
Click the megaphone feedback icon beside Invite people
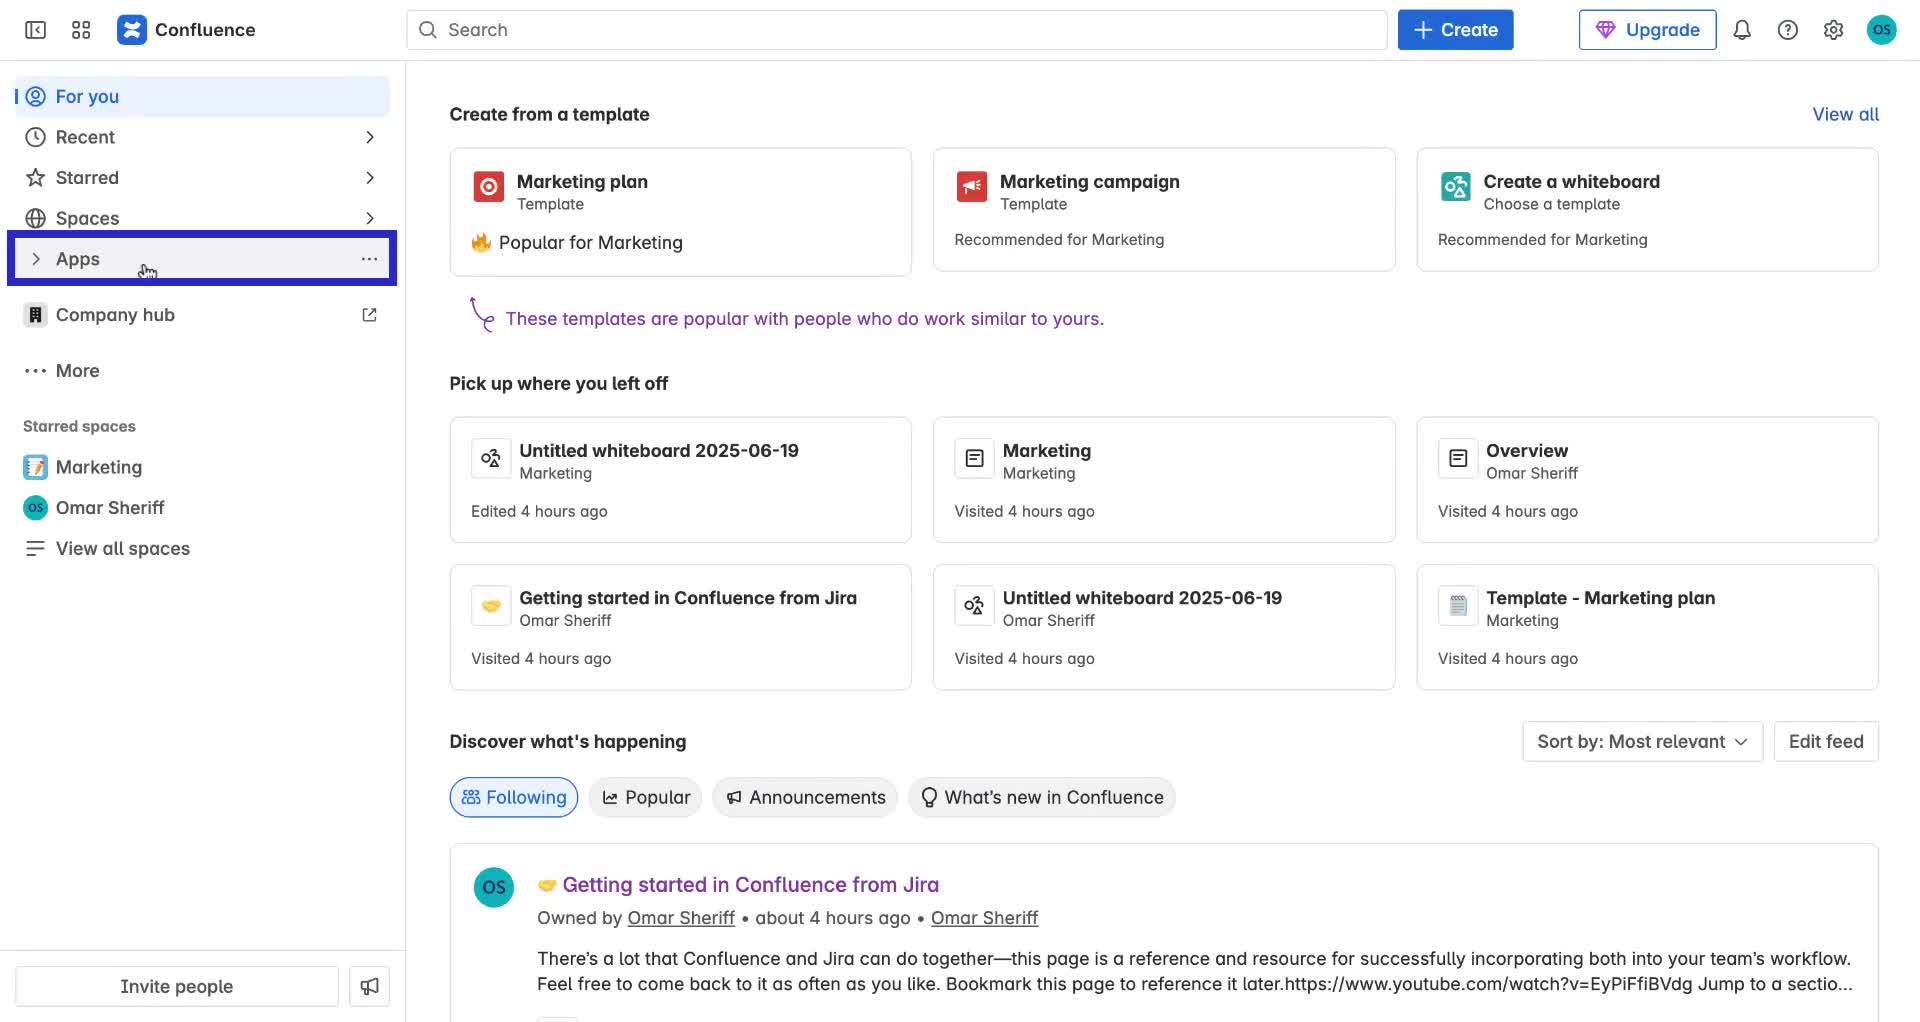(x=369, y=986)
